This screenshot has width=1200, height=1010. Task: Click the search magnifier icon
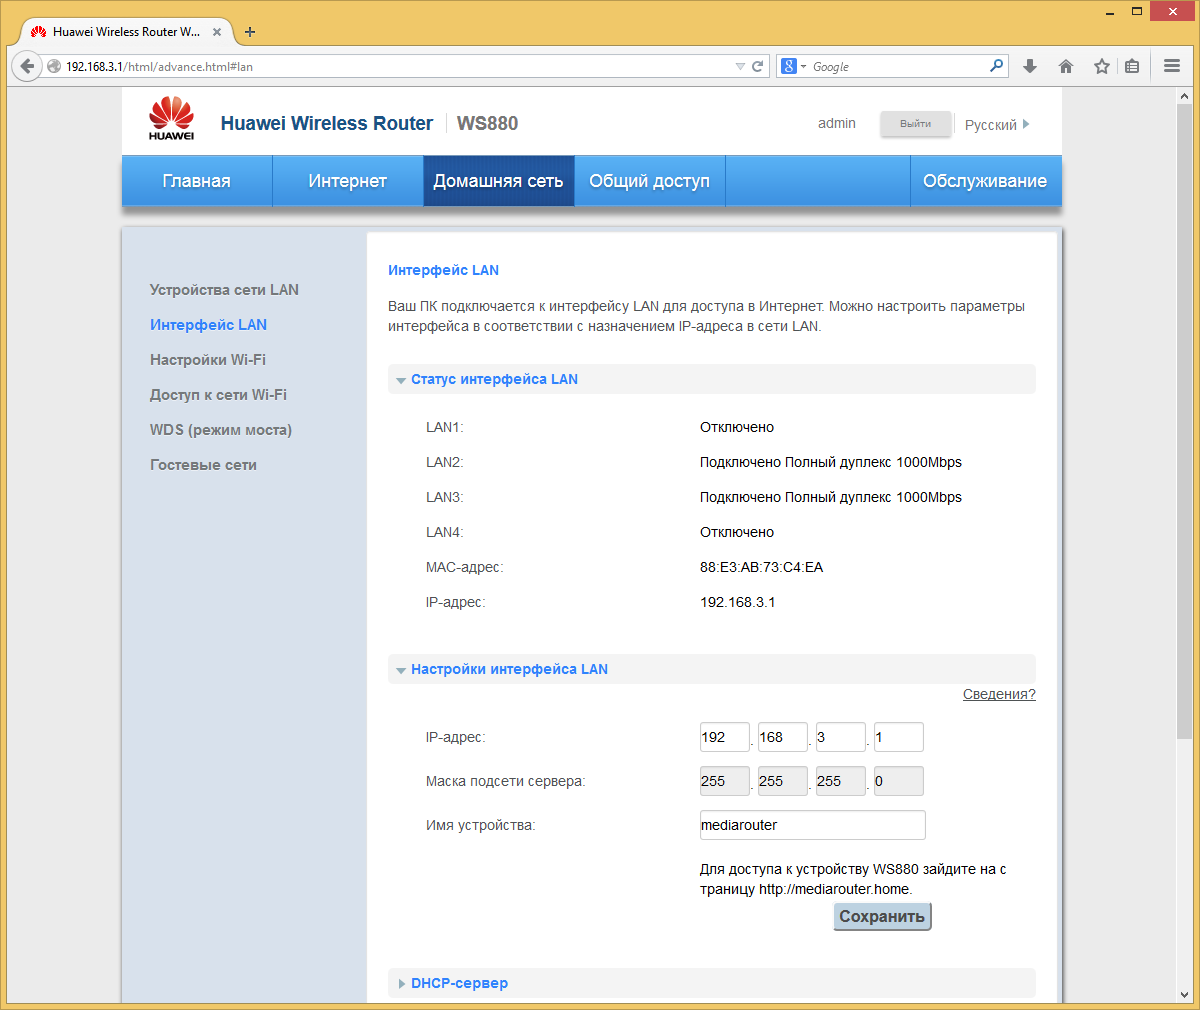[x=996, y=66]
